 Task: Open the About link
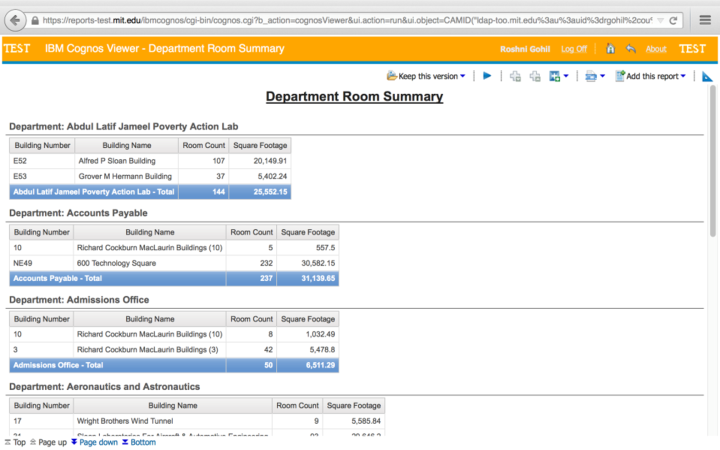coord(656,49)
